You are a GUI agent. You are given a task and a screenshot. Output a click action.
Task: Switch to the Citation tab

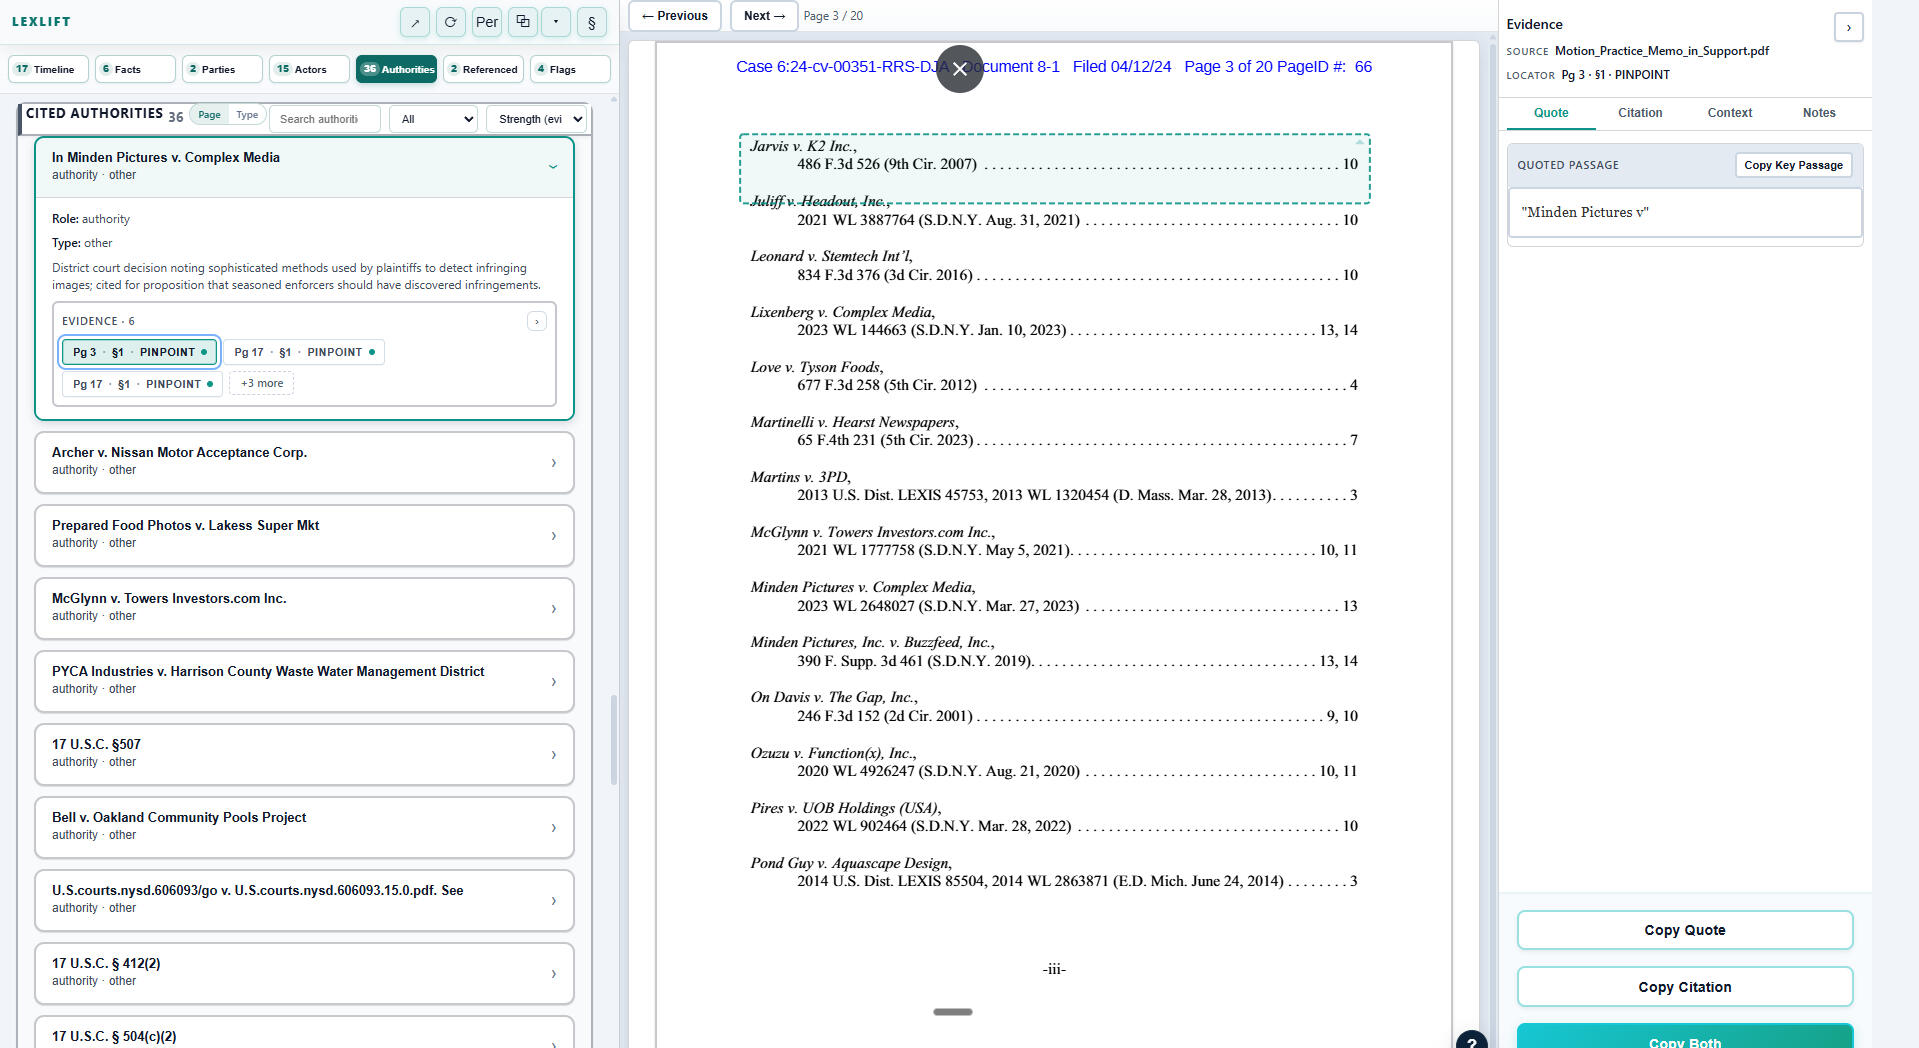point(1640,113)
